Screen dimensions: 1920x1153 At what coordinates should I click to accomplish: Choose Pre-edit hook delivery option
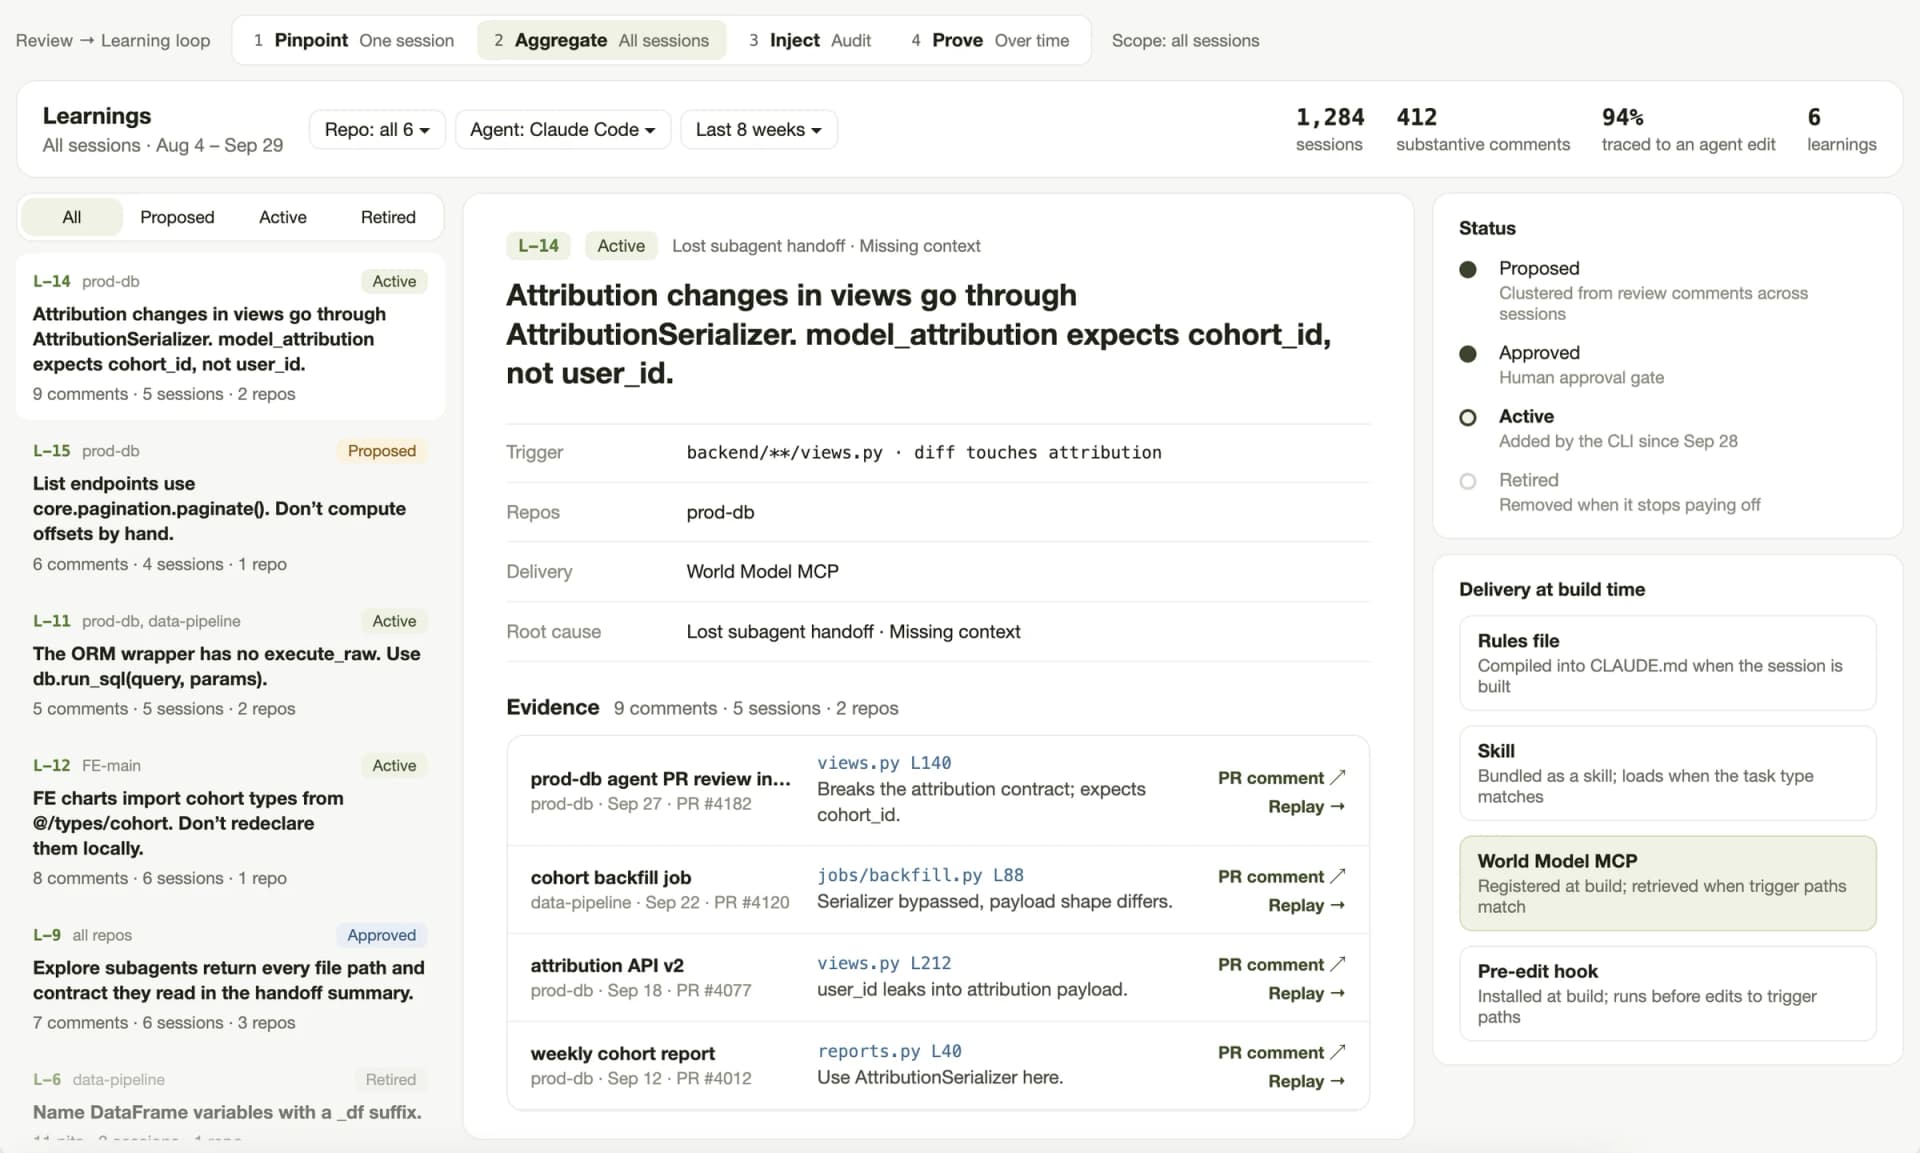[1667, 993]
